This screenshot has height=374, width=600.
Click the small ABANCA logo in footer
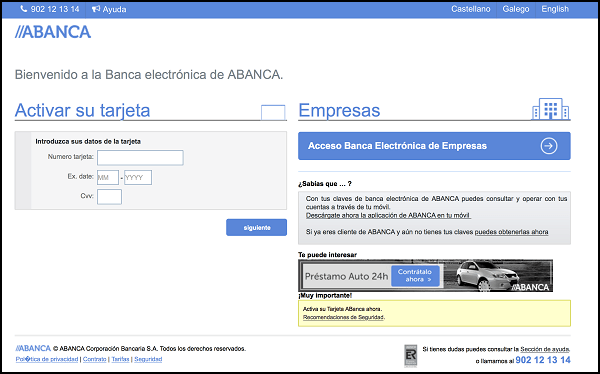click(33, 348)
